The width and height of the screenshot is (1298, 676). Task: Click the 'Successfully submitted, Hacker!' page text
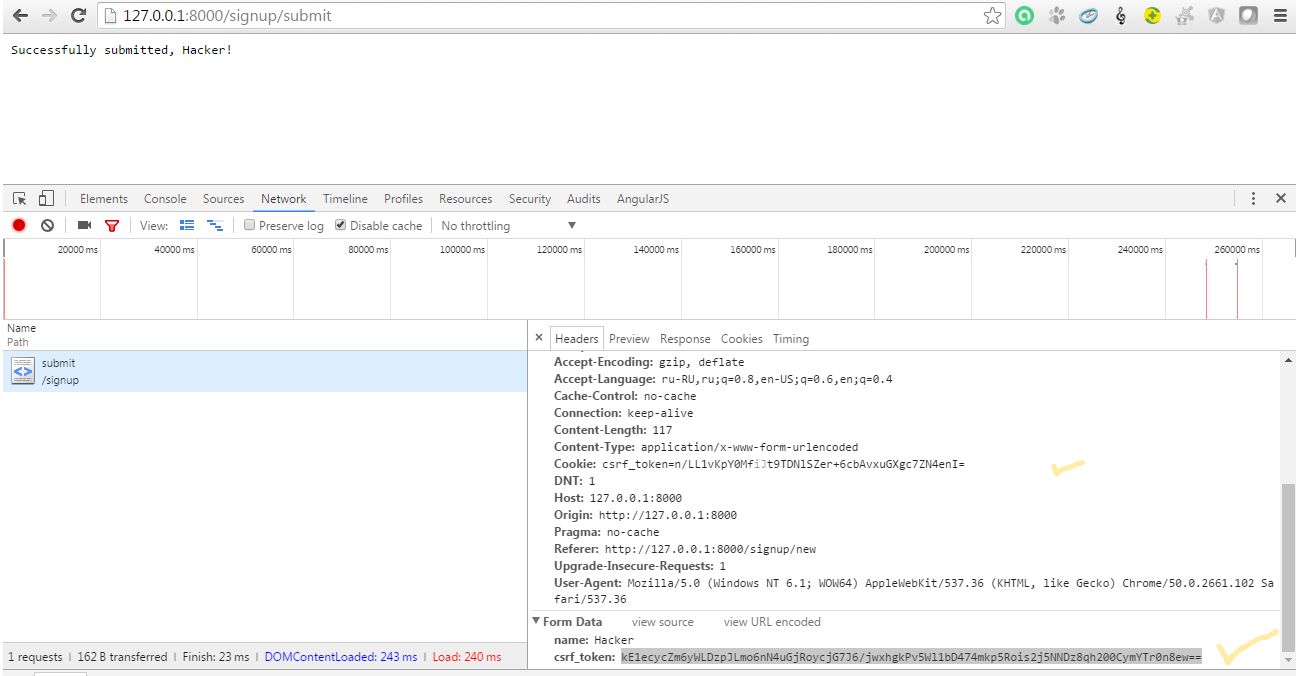[x=121, y=50]
